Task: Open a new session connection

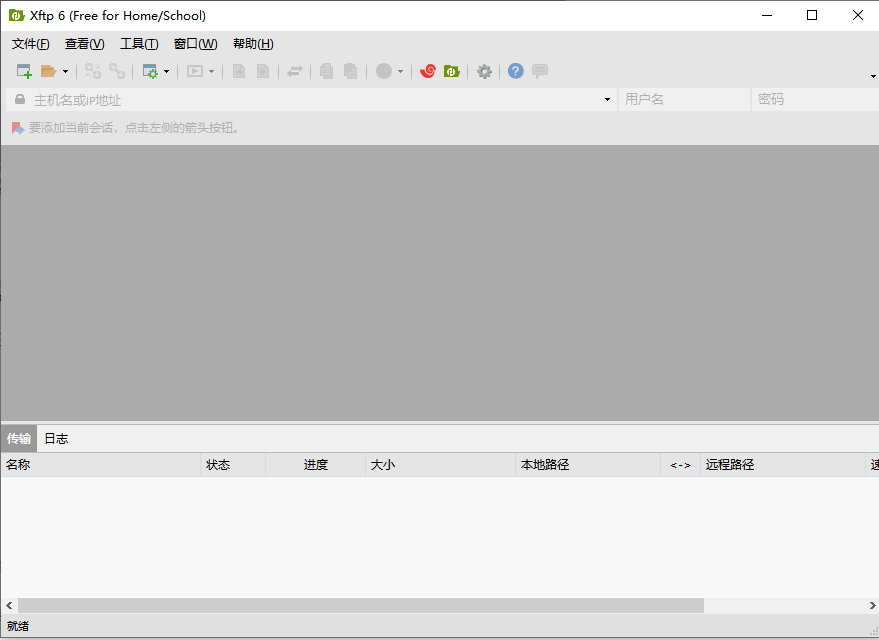Action: pyautogui.click(x=22, y=71)
